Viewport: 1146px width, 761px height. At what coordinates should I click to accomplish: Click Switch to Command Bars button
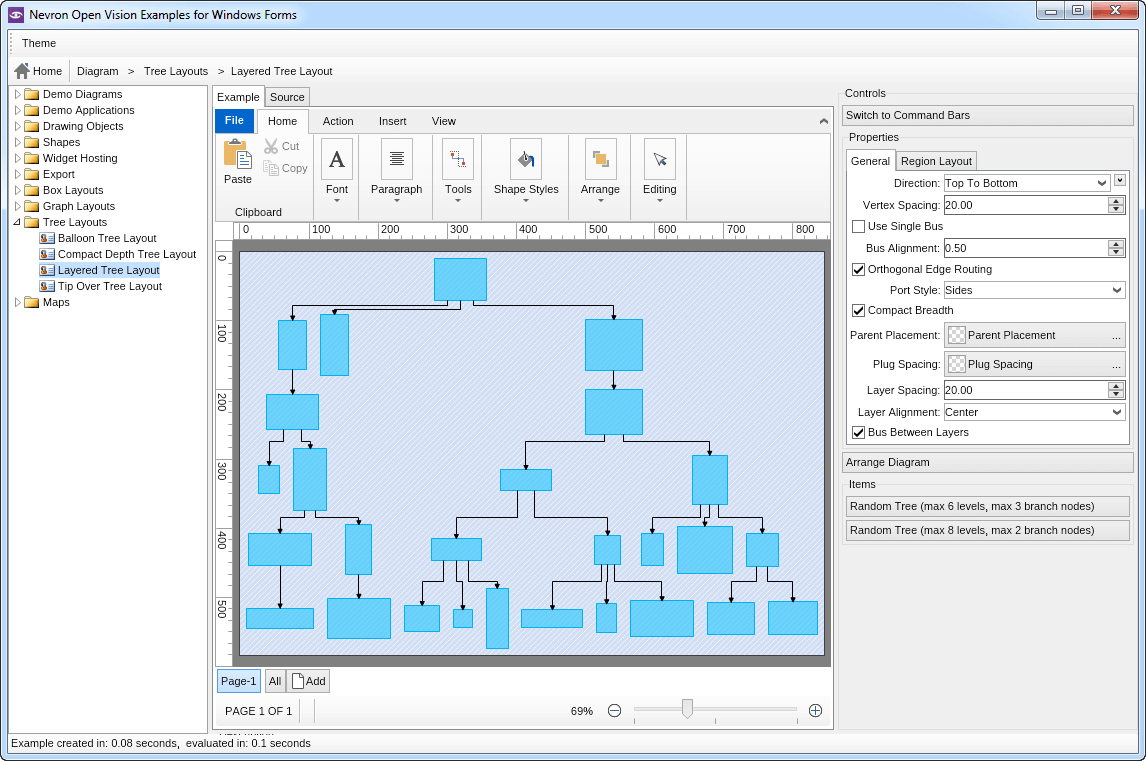tap(986, 115)
